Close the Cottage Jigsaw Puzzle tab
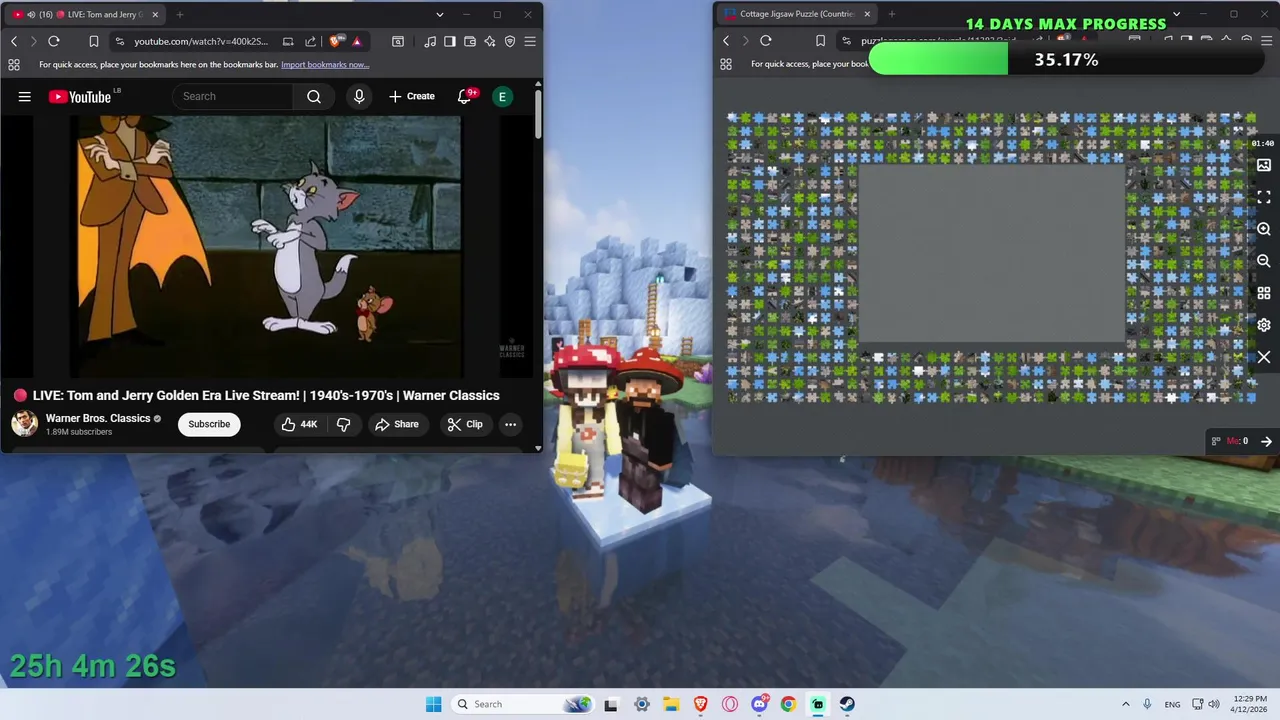Screen dimensions: 1280x720 click(867, 14)
